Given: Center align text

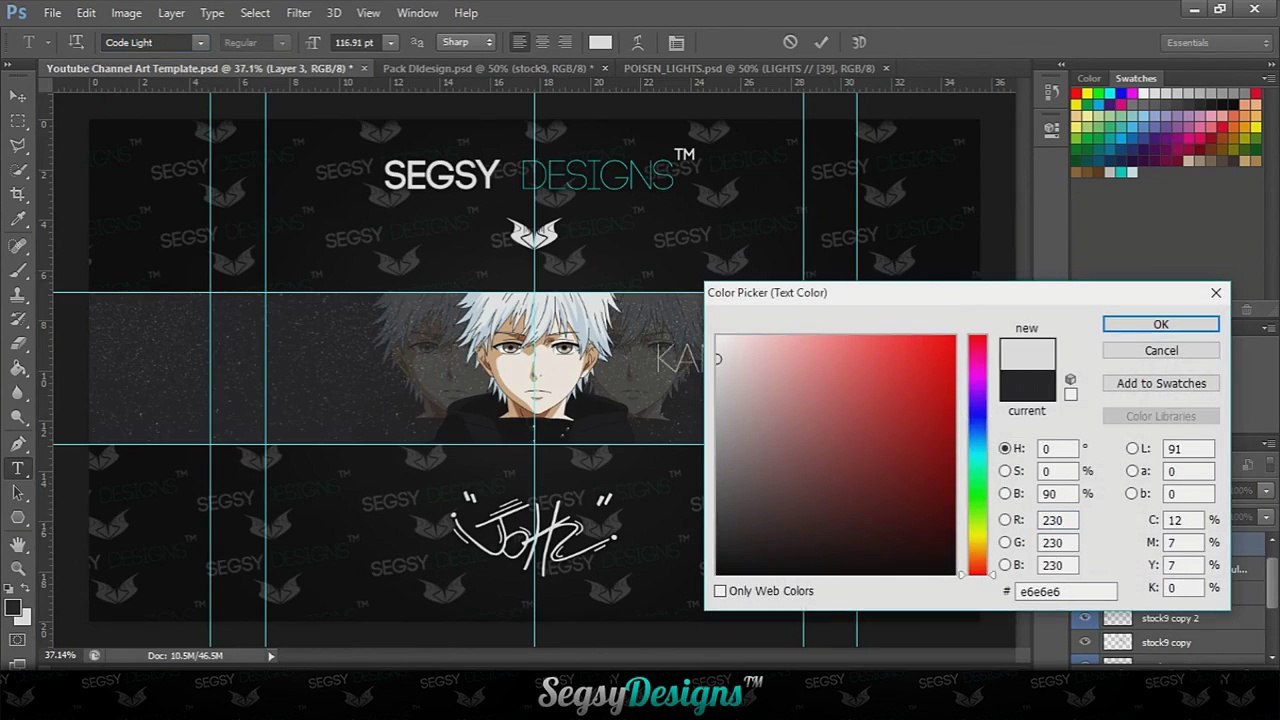Looking at the screenshot, I should (542, 42).
